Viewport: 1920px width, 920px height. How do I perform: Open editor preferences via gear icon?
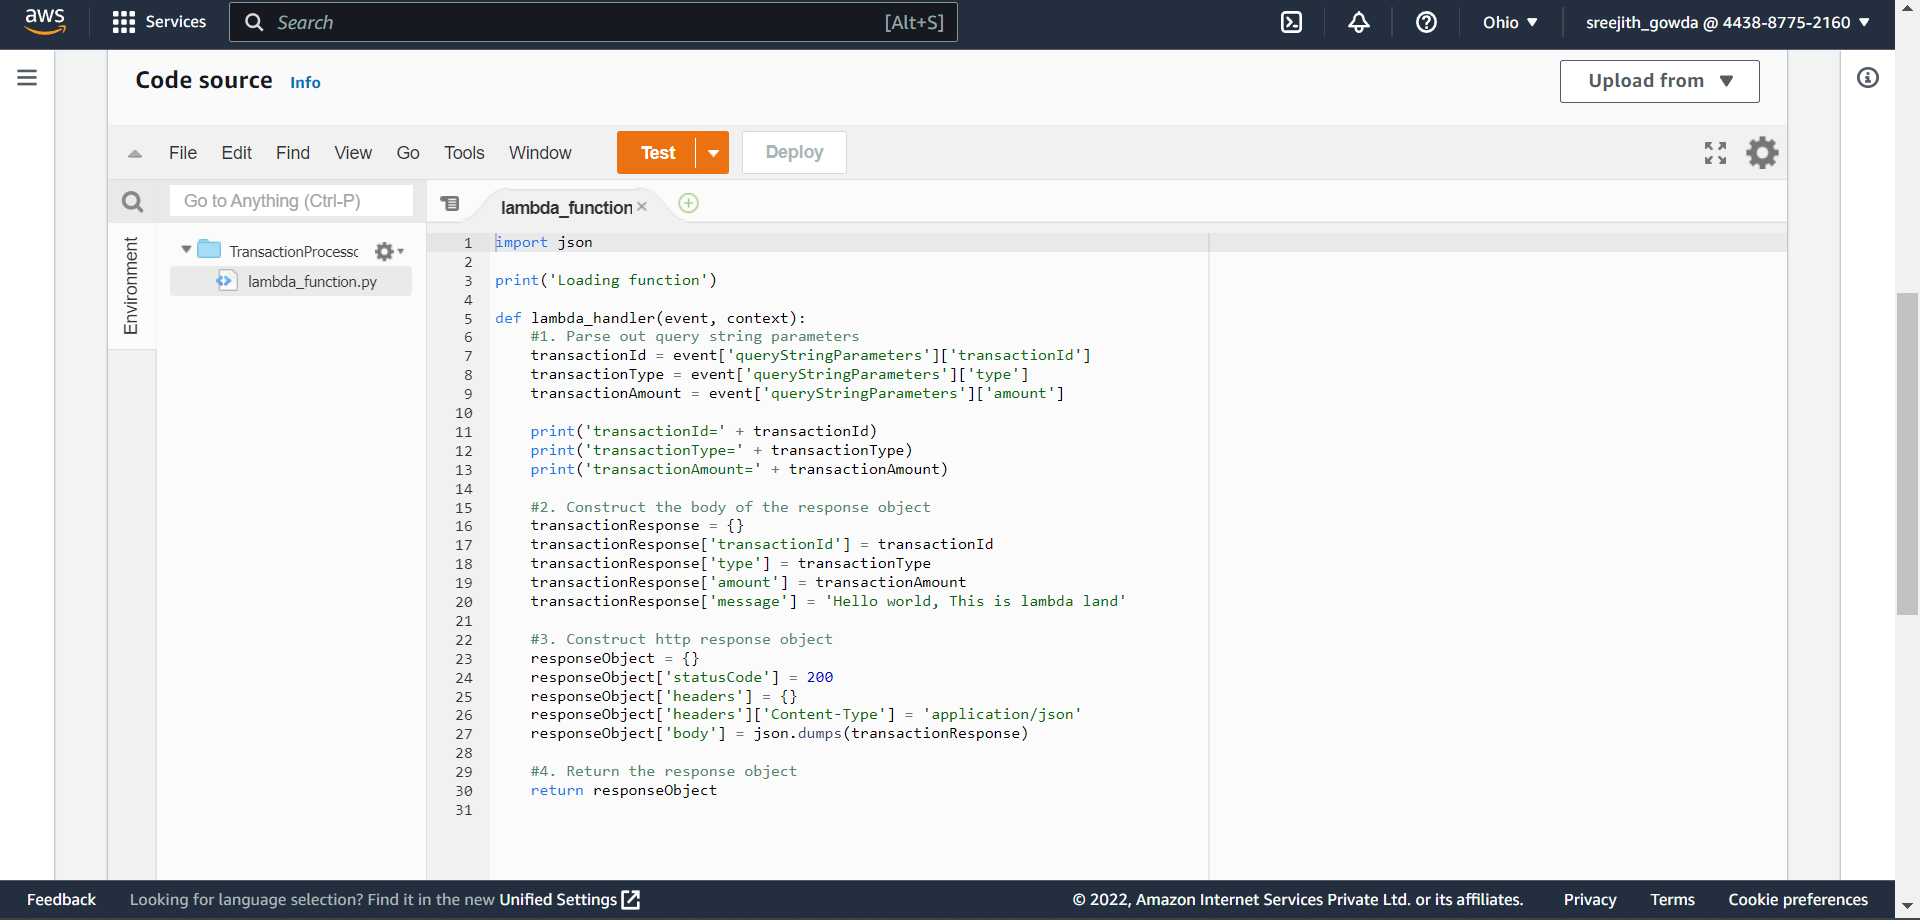coord(1762,152)
